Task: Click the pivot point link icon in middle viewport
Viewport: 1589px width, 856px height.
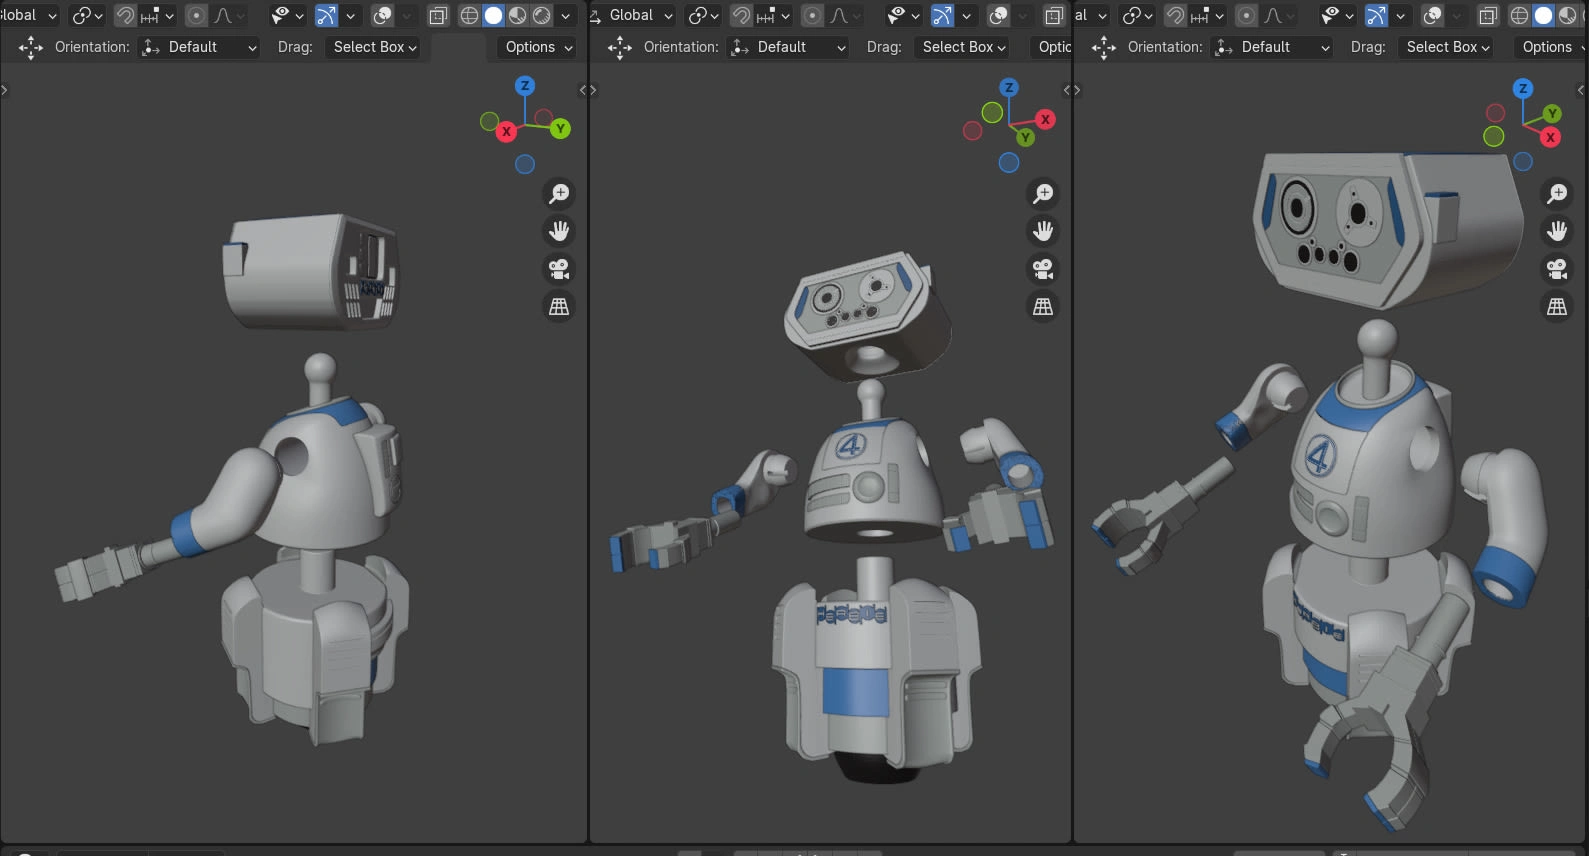Action: (699, 15)
